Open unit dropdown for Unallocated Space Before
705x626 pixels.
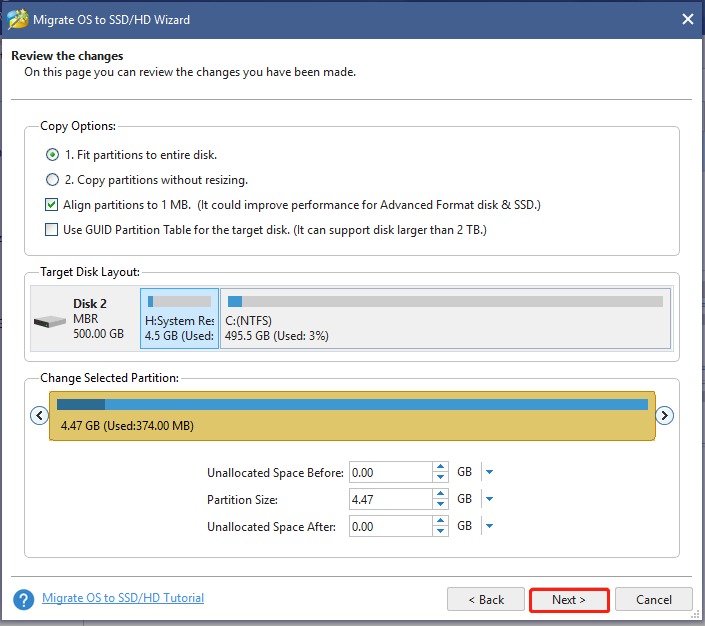click(490, 472)
